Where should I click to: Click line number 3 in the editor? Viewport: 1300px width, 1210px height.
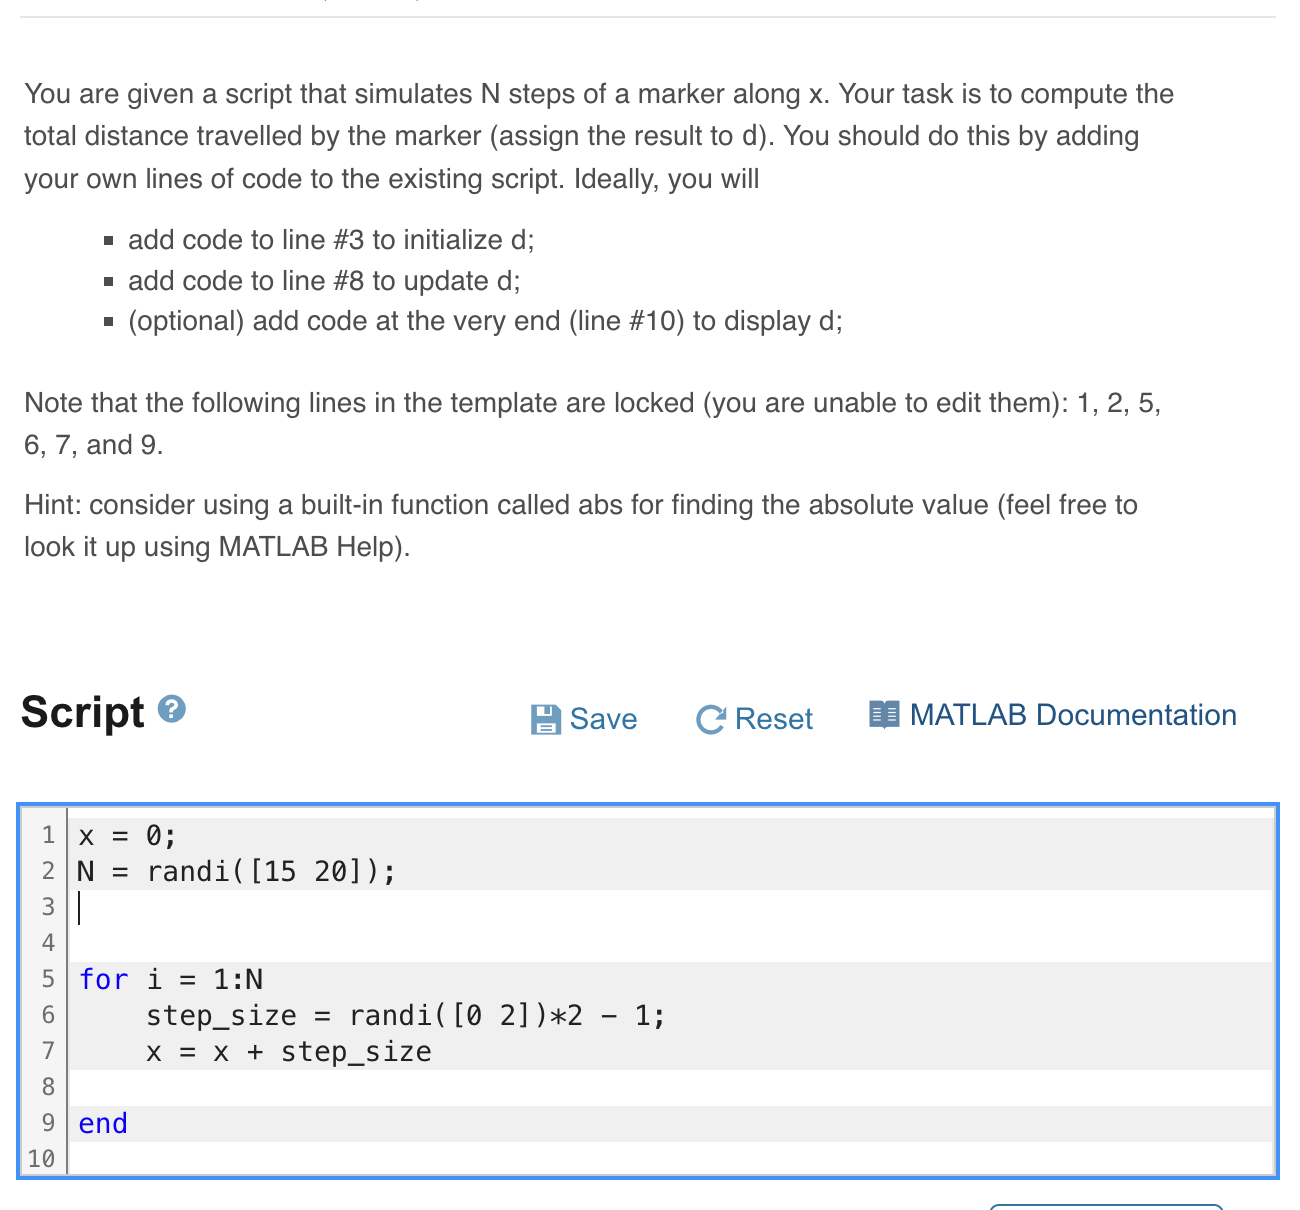click(x=47, y=907)
